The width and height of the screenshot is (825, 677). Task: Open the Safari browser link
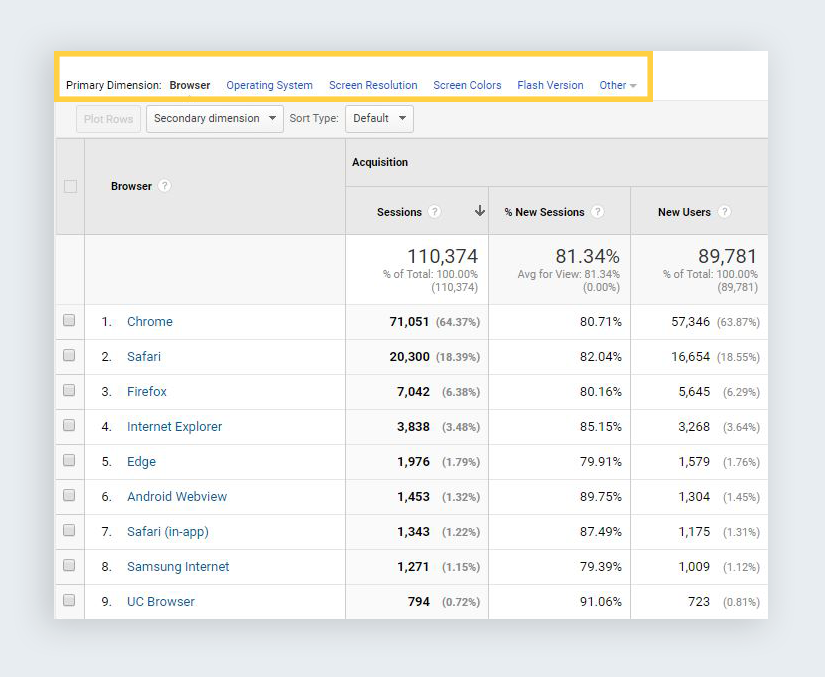[144, 357]
